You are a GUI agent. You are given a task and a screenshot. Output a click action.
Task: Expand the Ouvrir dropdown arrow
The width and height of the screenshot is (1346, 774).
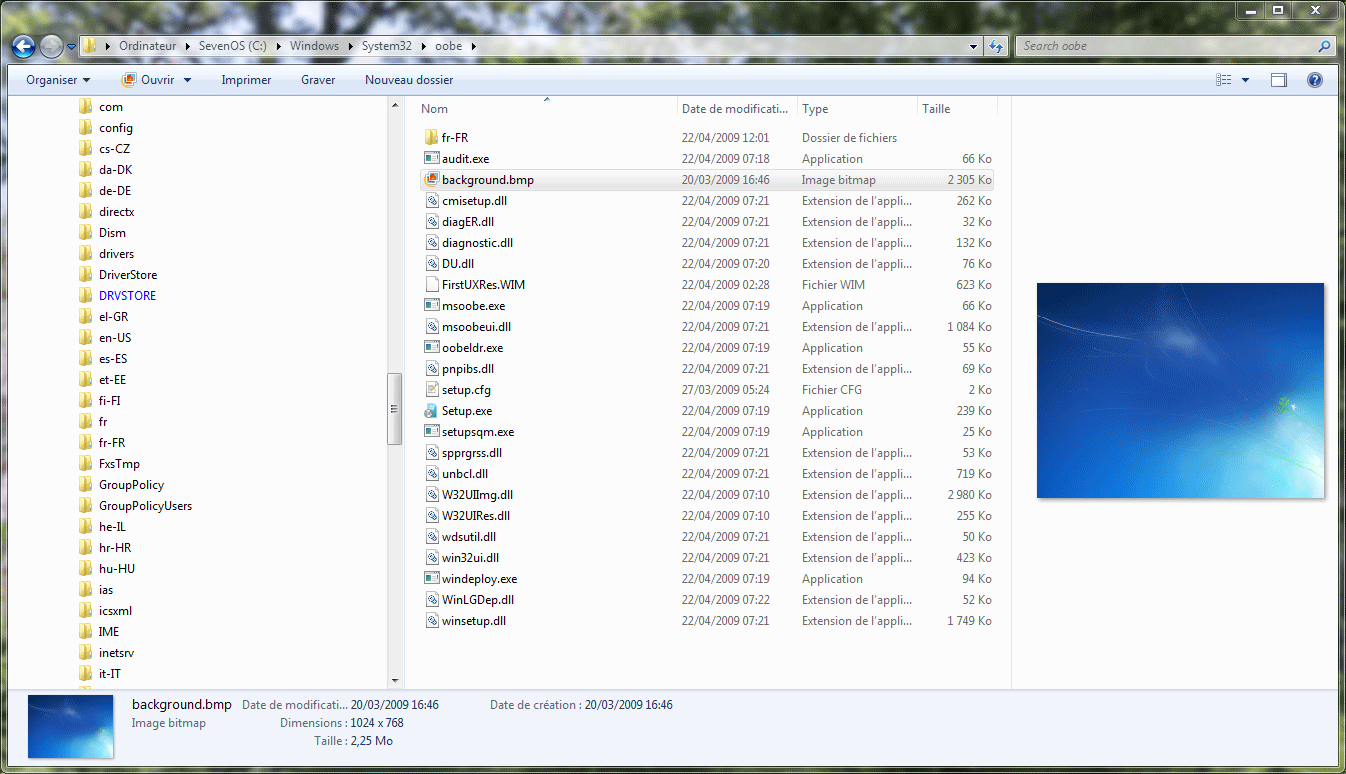tap(187, 80)
